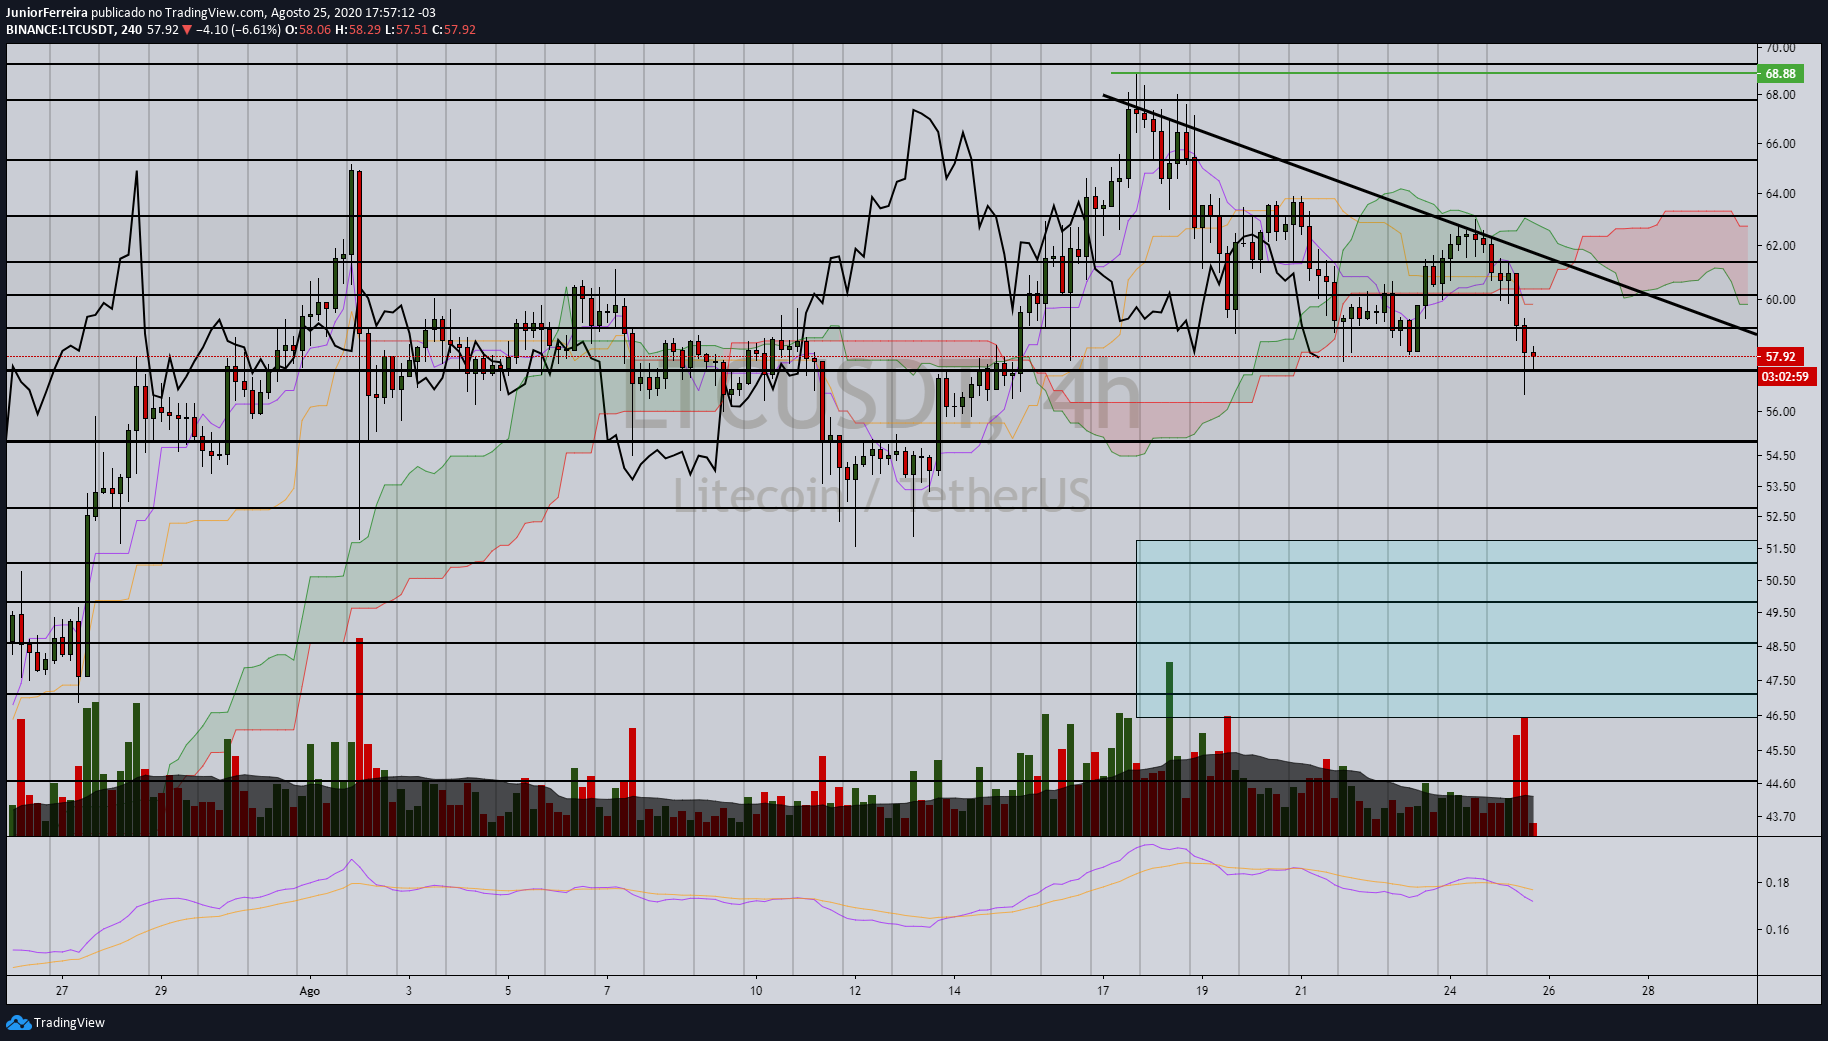This screenshot has width=1828, height=1041.
Task: Click the 56.00 price axis label
Action: [1780, 412]
